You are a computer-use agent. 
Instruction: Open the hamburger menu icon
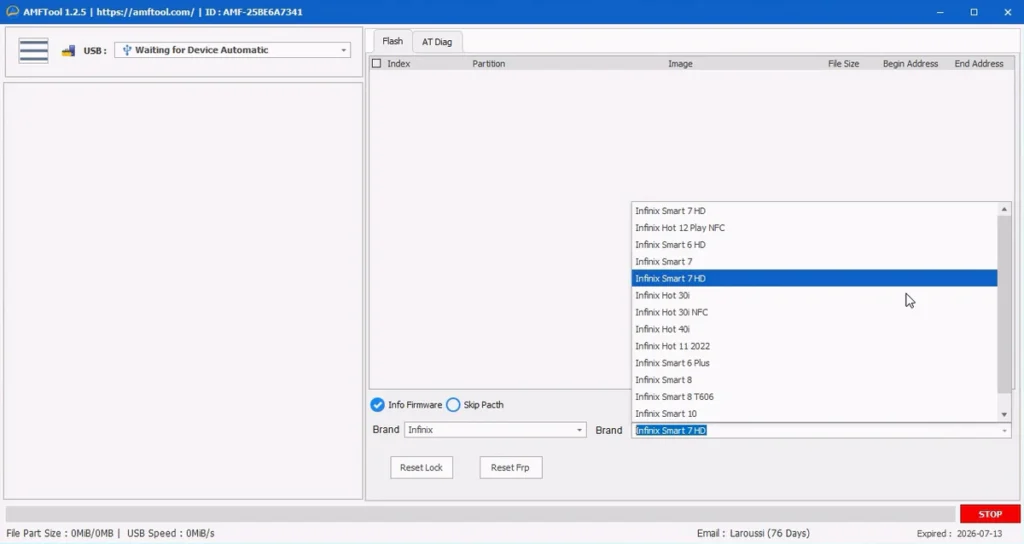(33, 50)
